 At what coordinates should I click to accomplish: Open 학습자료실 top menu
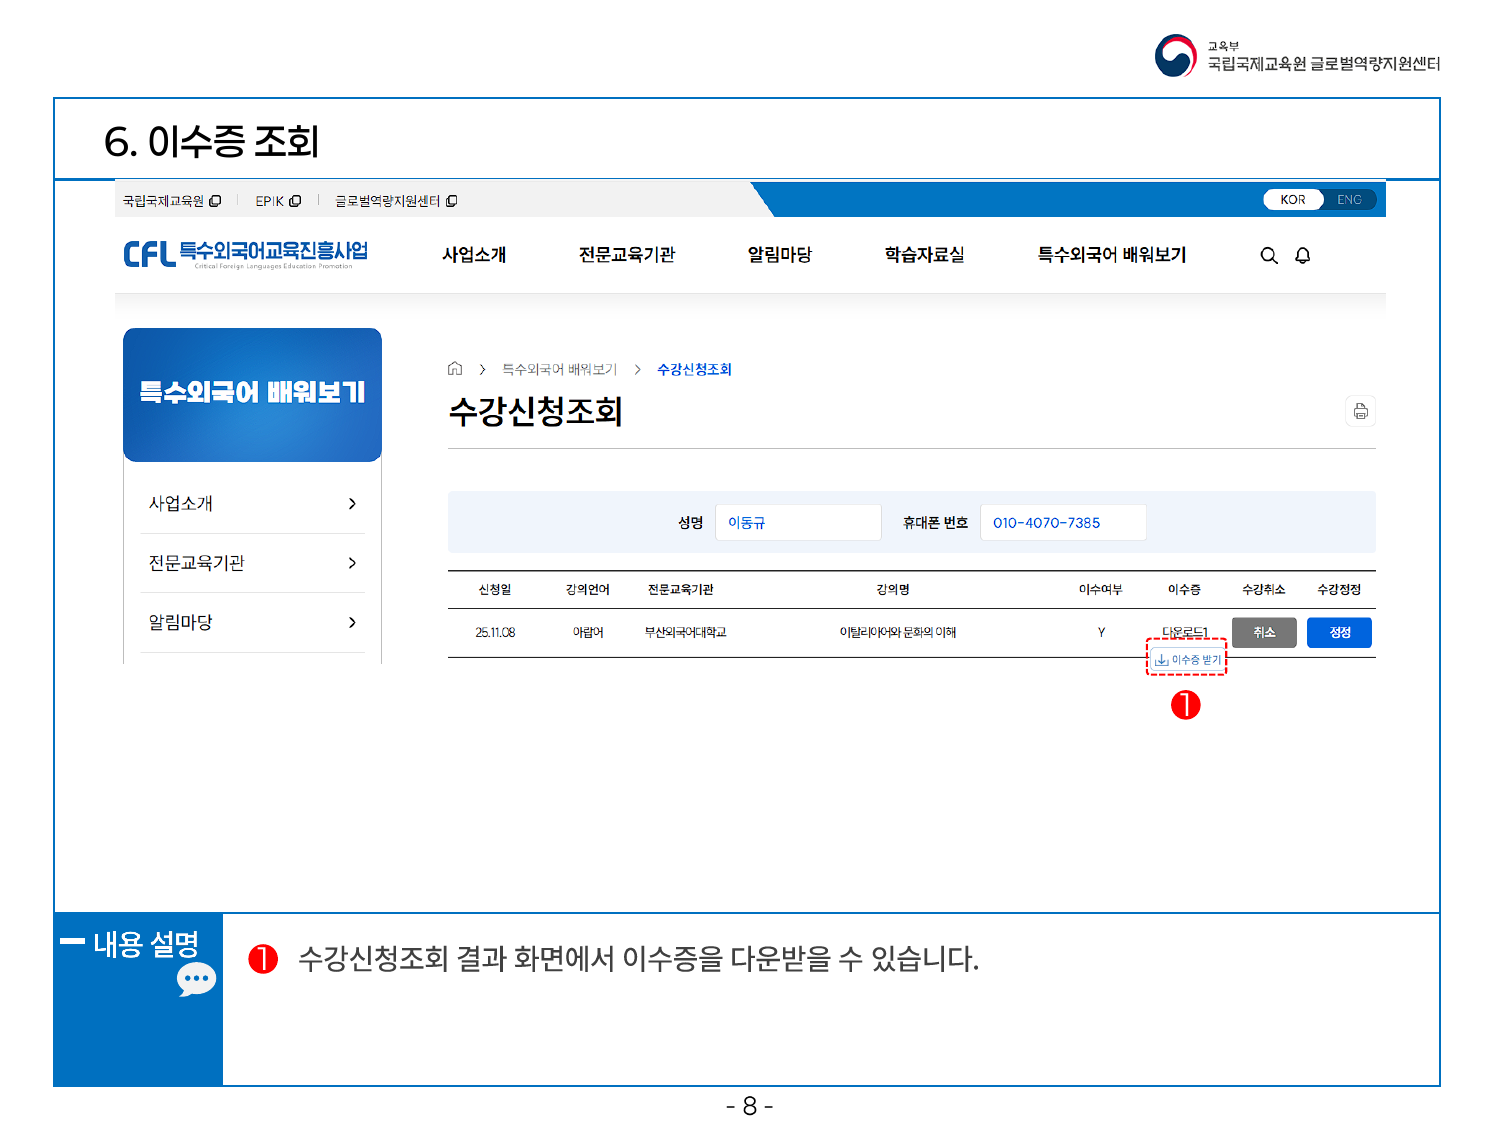[x=924, y=255]
